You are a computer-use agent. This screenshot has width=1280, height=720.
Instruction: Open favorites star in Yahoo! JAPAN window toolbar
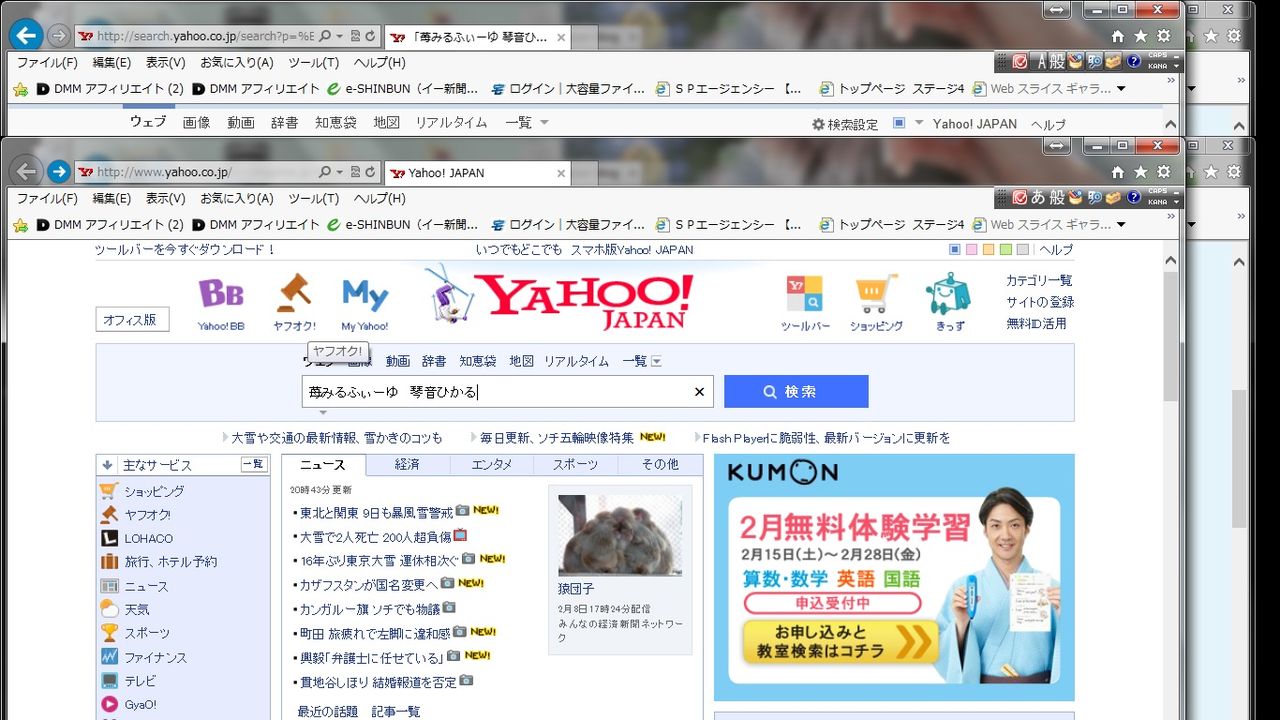click(x=1141, y=172)
